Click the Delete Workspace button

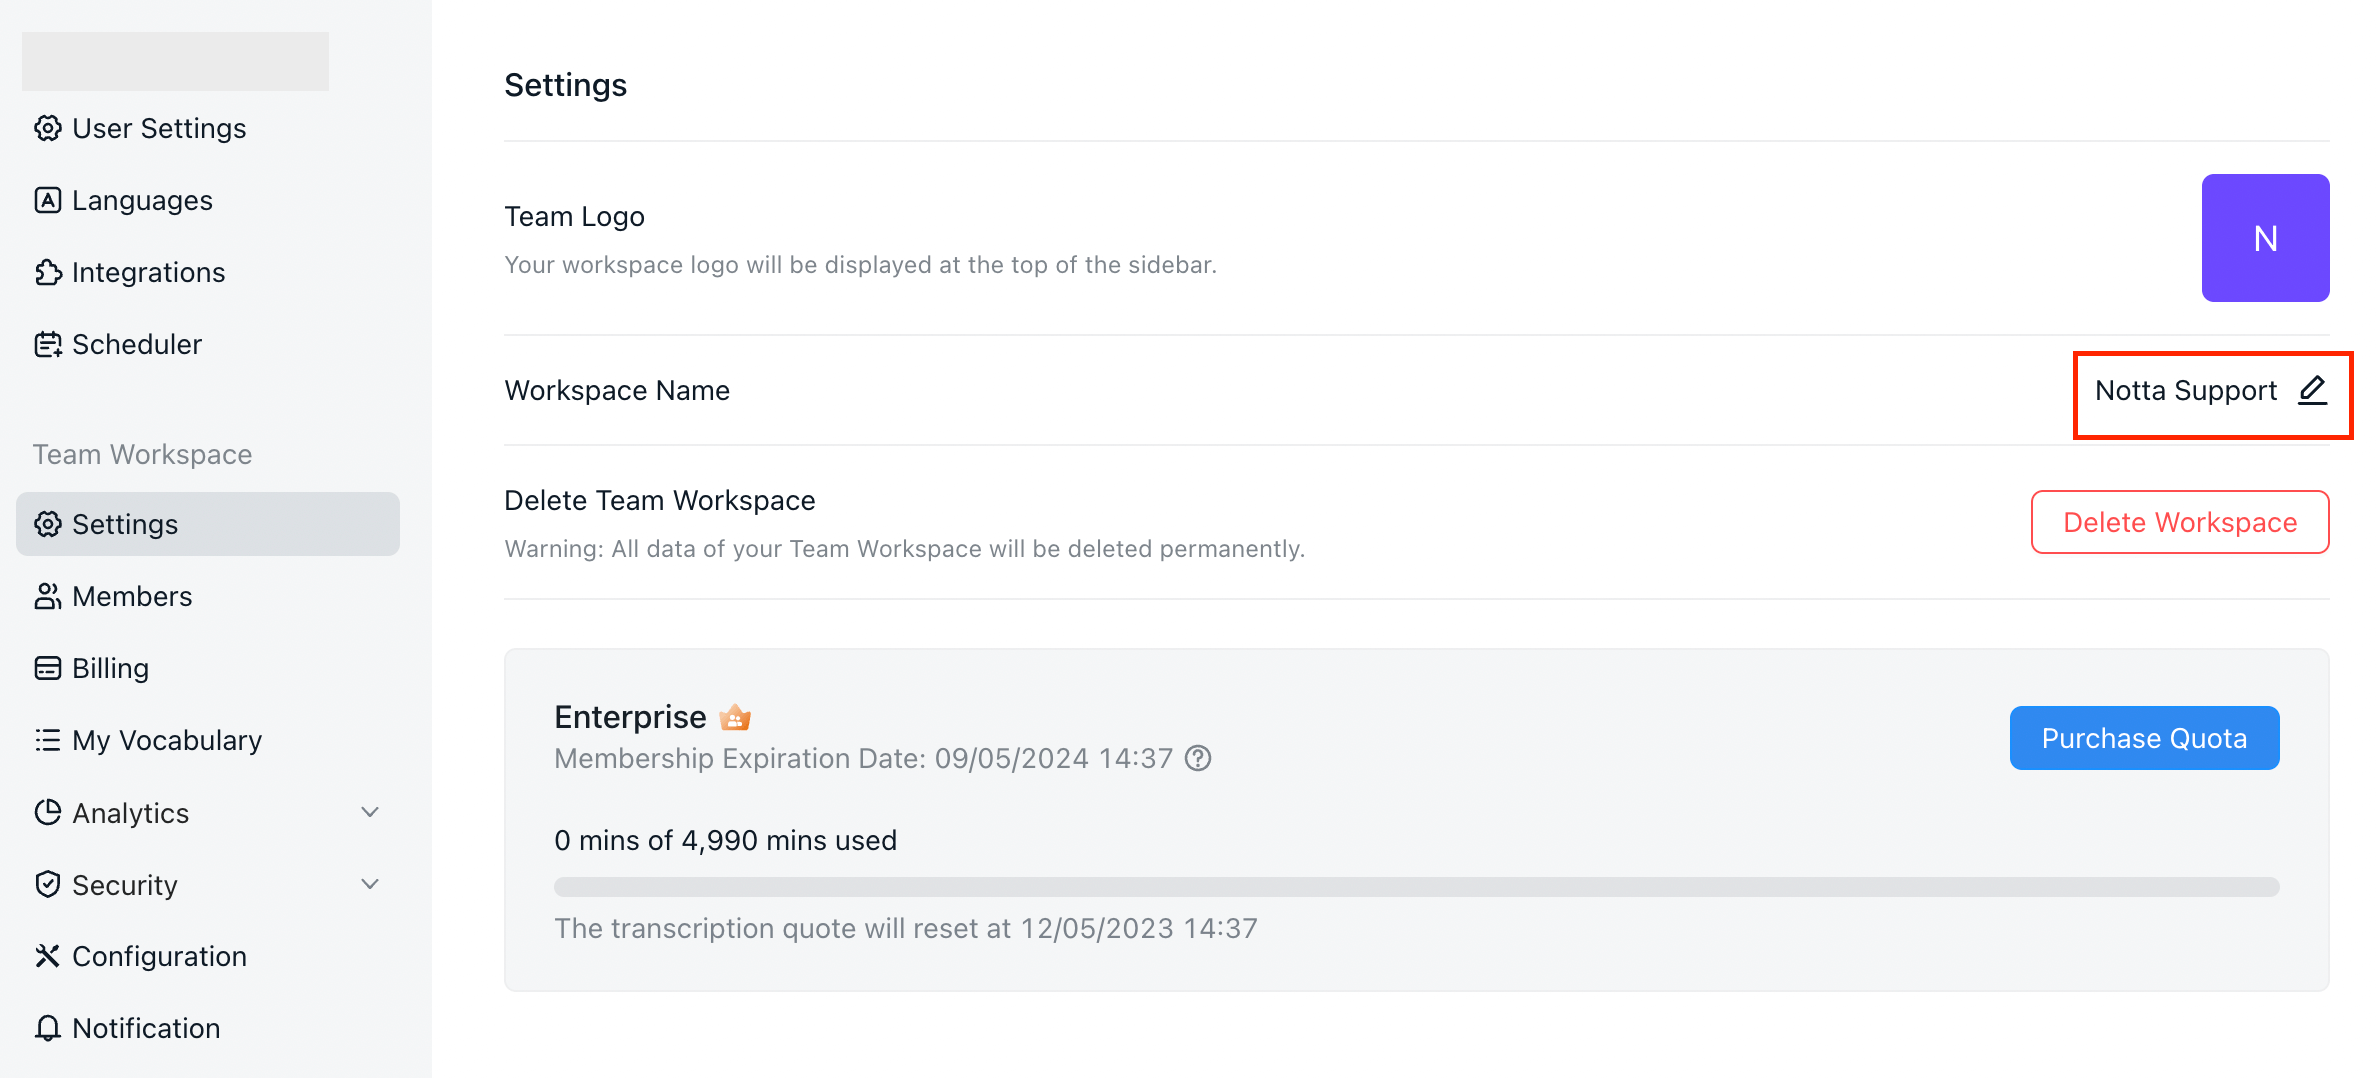point(2180,522)
